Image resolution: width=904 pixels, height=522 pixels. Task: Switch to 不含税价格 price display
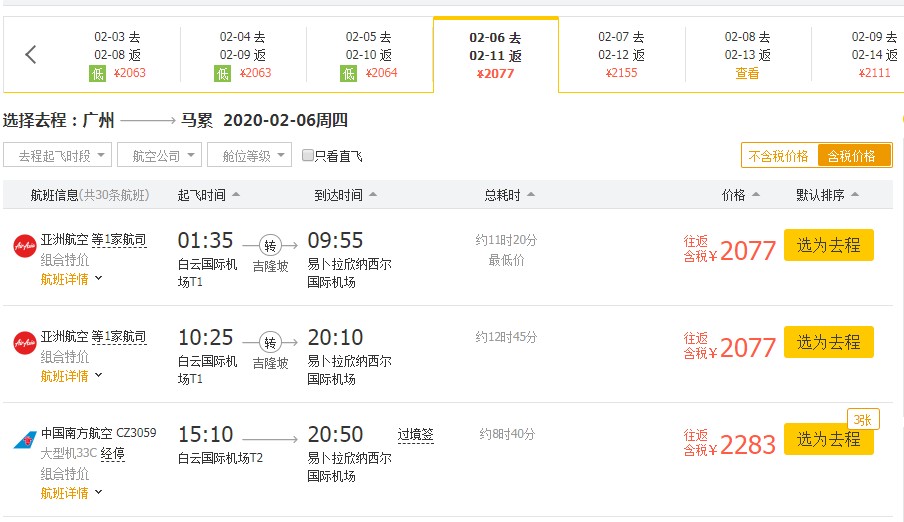click(779, 156)
